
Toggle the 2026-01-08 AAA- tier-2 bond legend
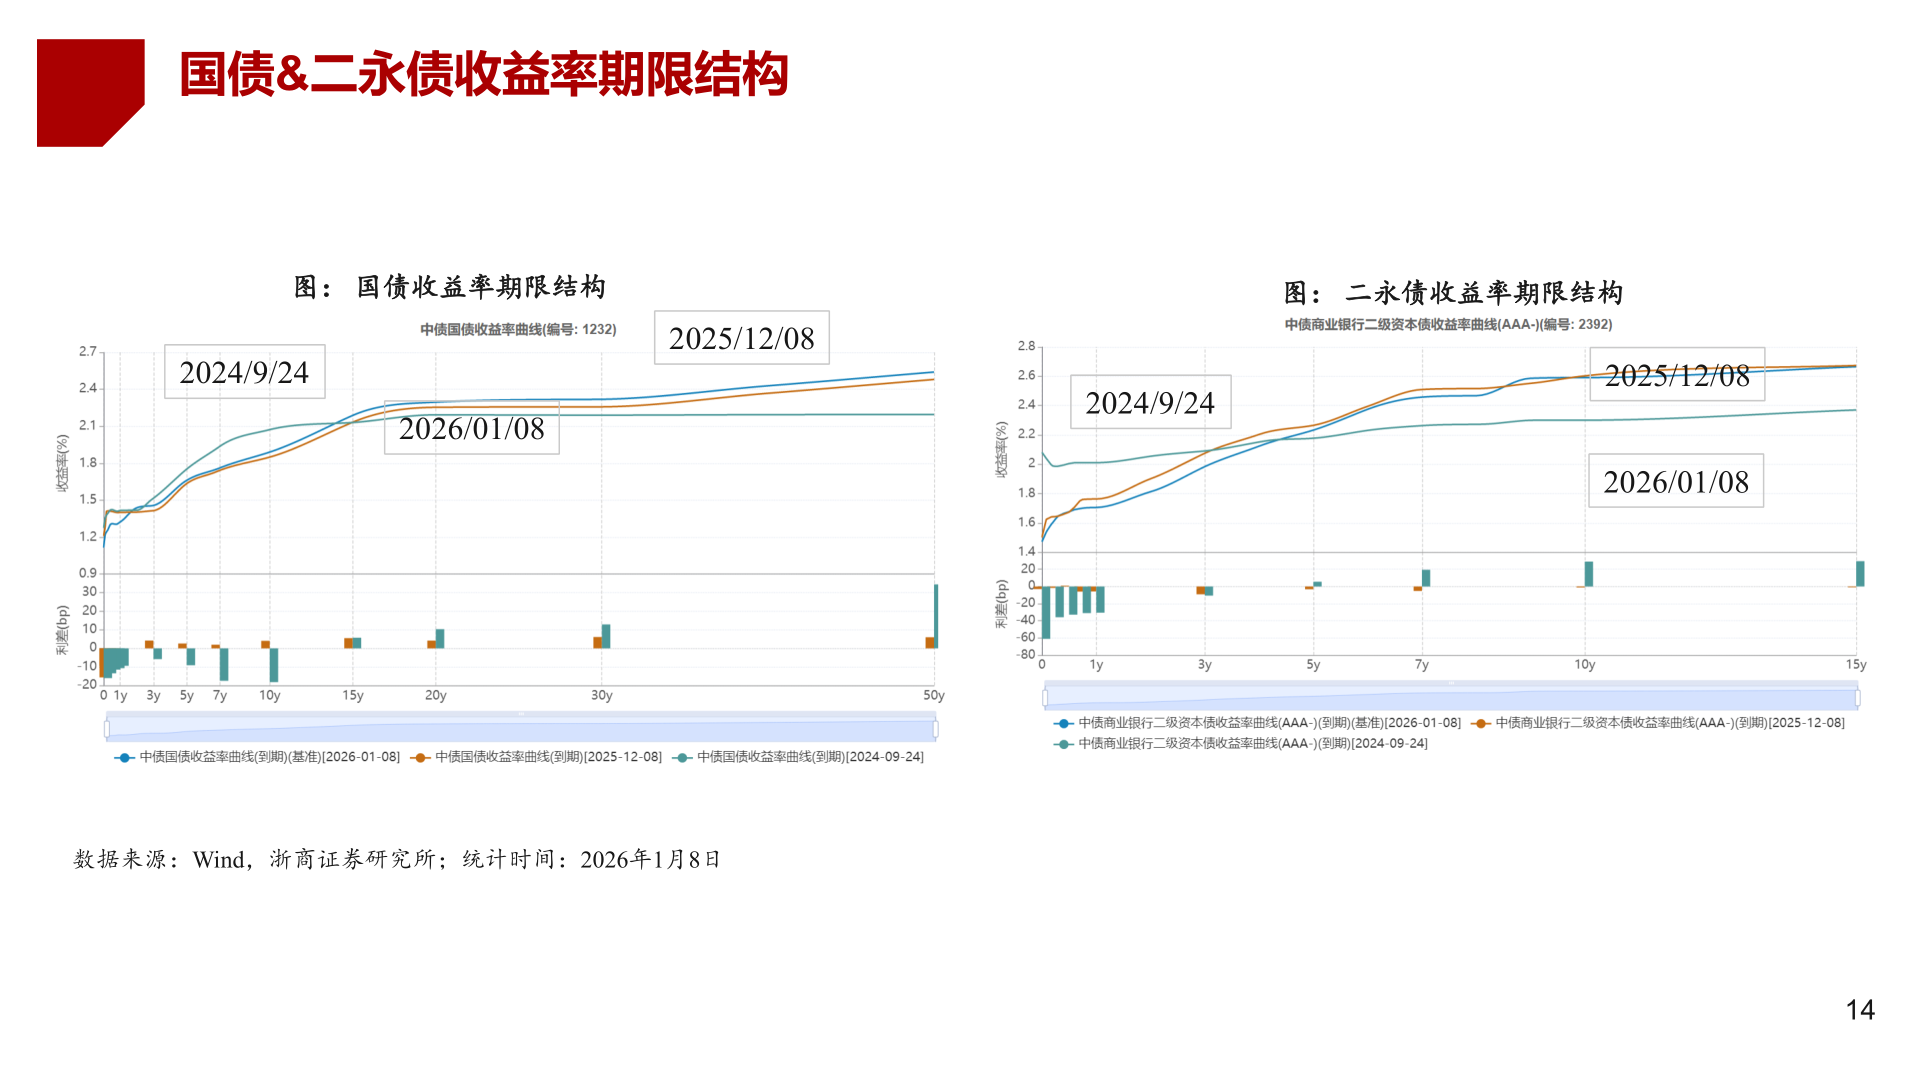(1257, 723)
